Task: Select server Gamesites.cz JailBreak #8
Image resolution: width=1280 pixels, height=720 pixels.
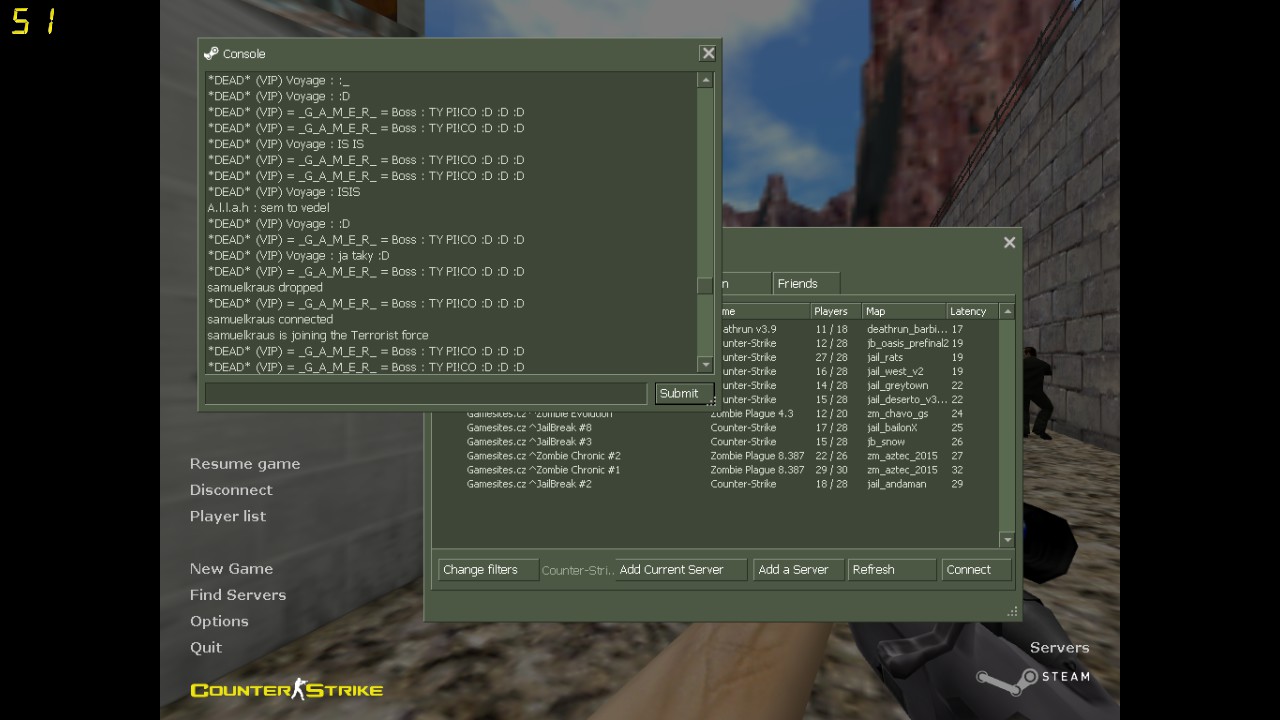Action: (715, 428)
